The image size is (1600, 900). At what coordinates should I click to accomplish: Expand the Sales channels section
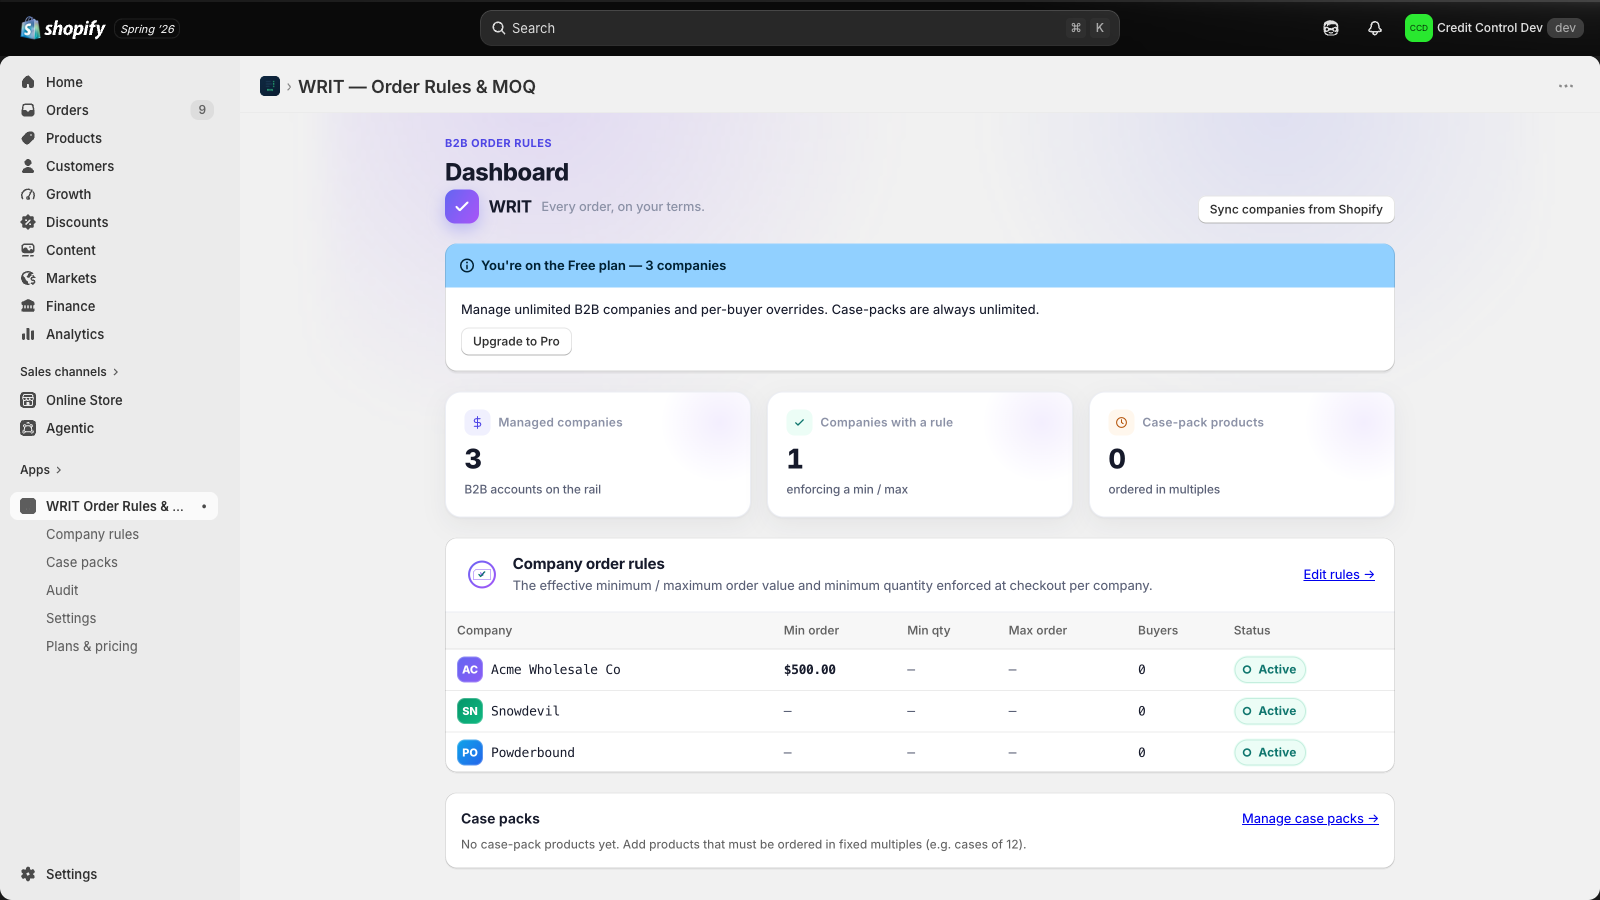tap(70, 372)
